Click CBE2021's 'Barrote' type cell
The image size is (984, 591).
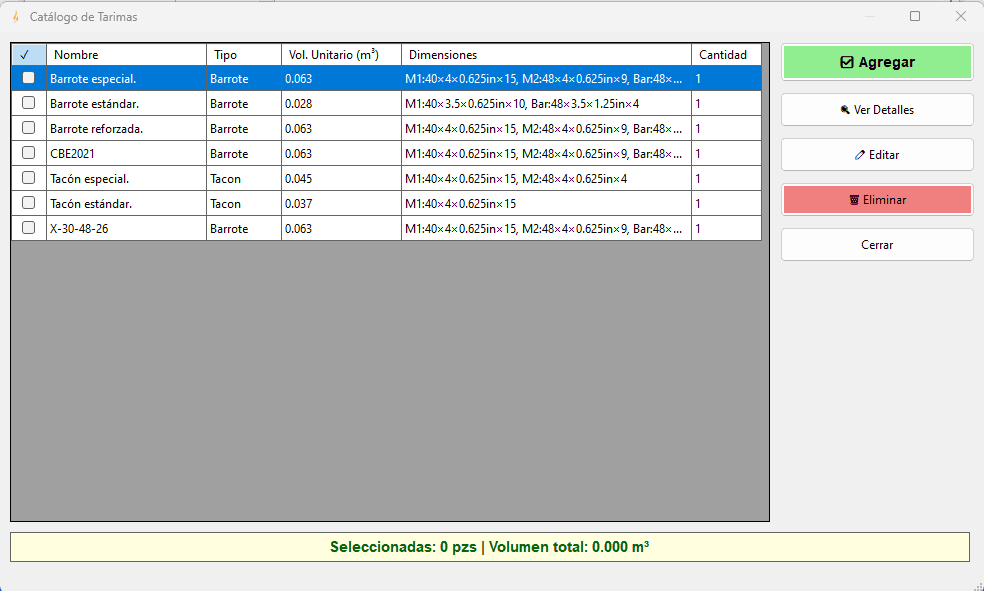click(x=243, y=154)
